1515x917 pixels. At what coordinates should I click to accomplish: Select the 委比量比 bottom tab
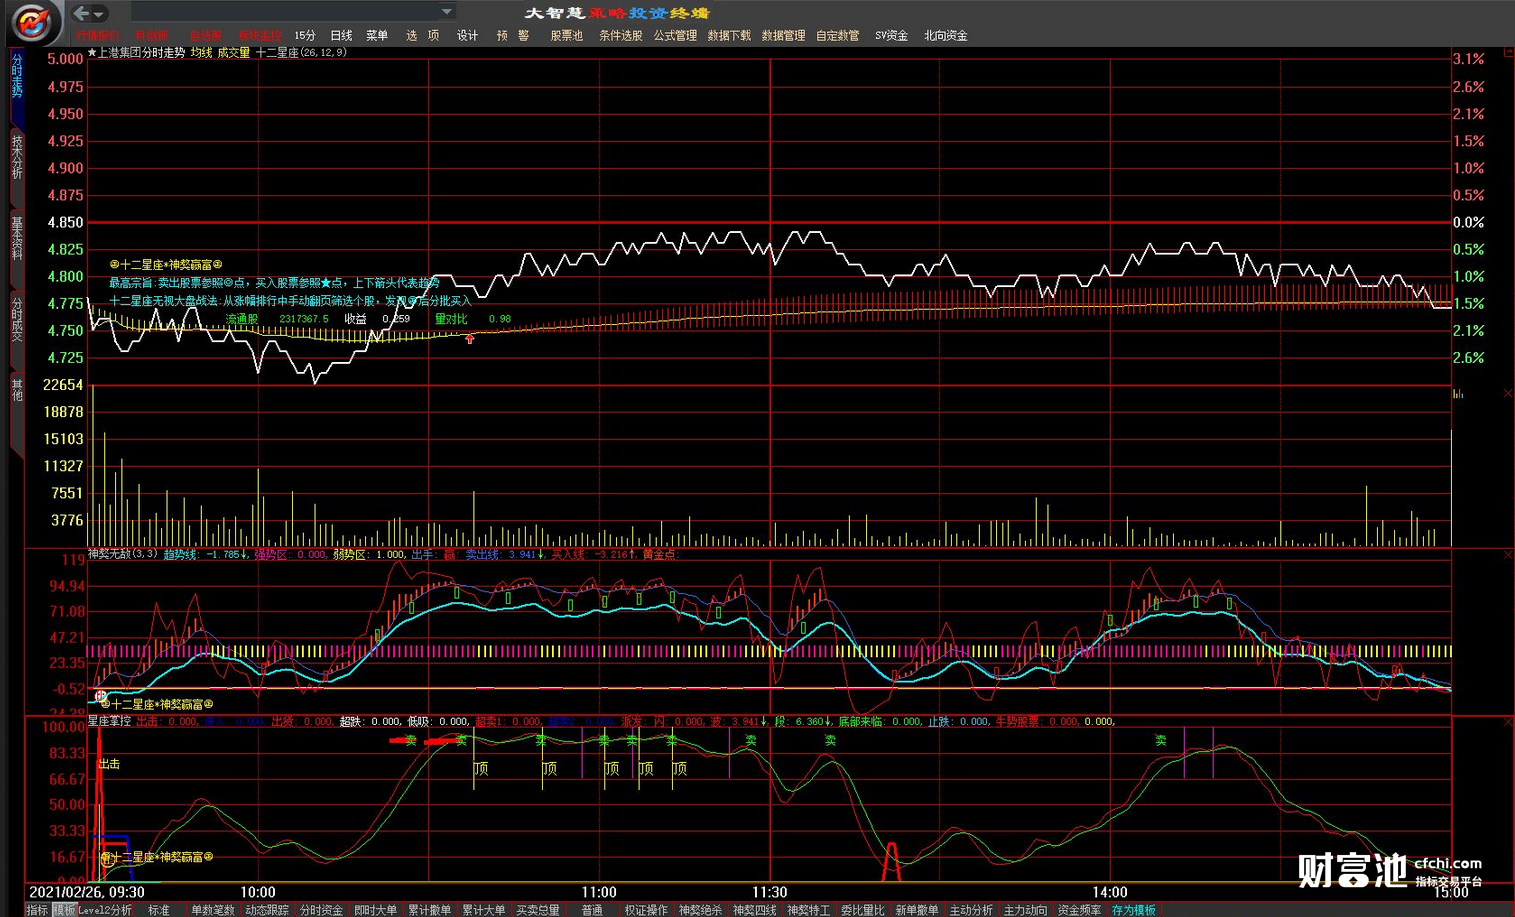pyautogui.click(x=862, y=910)
